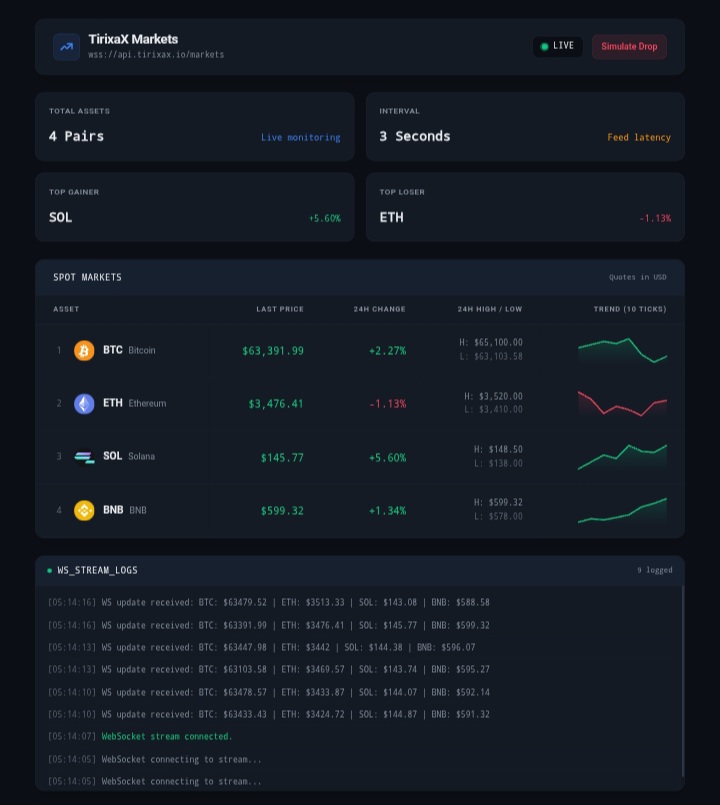The image size is (720, 805).
Task: Click the SOL row change +5.60%
Action: [x=387, y=457]
